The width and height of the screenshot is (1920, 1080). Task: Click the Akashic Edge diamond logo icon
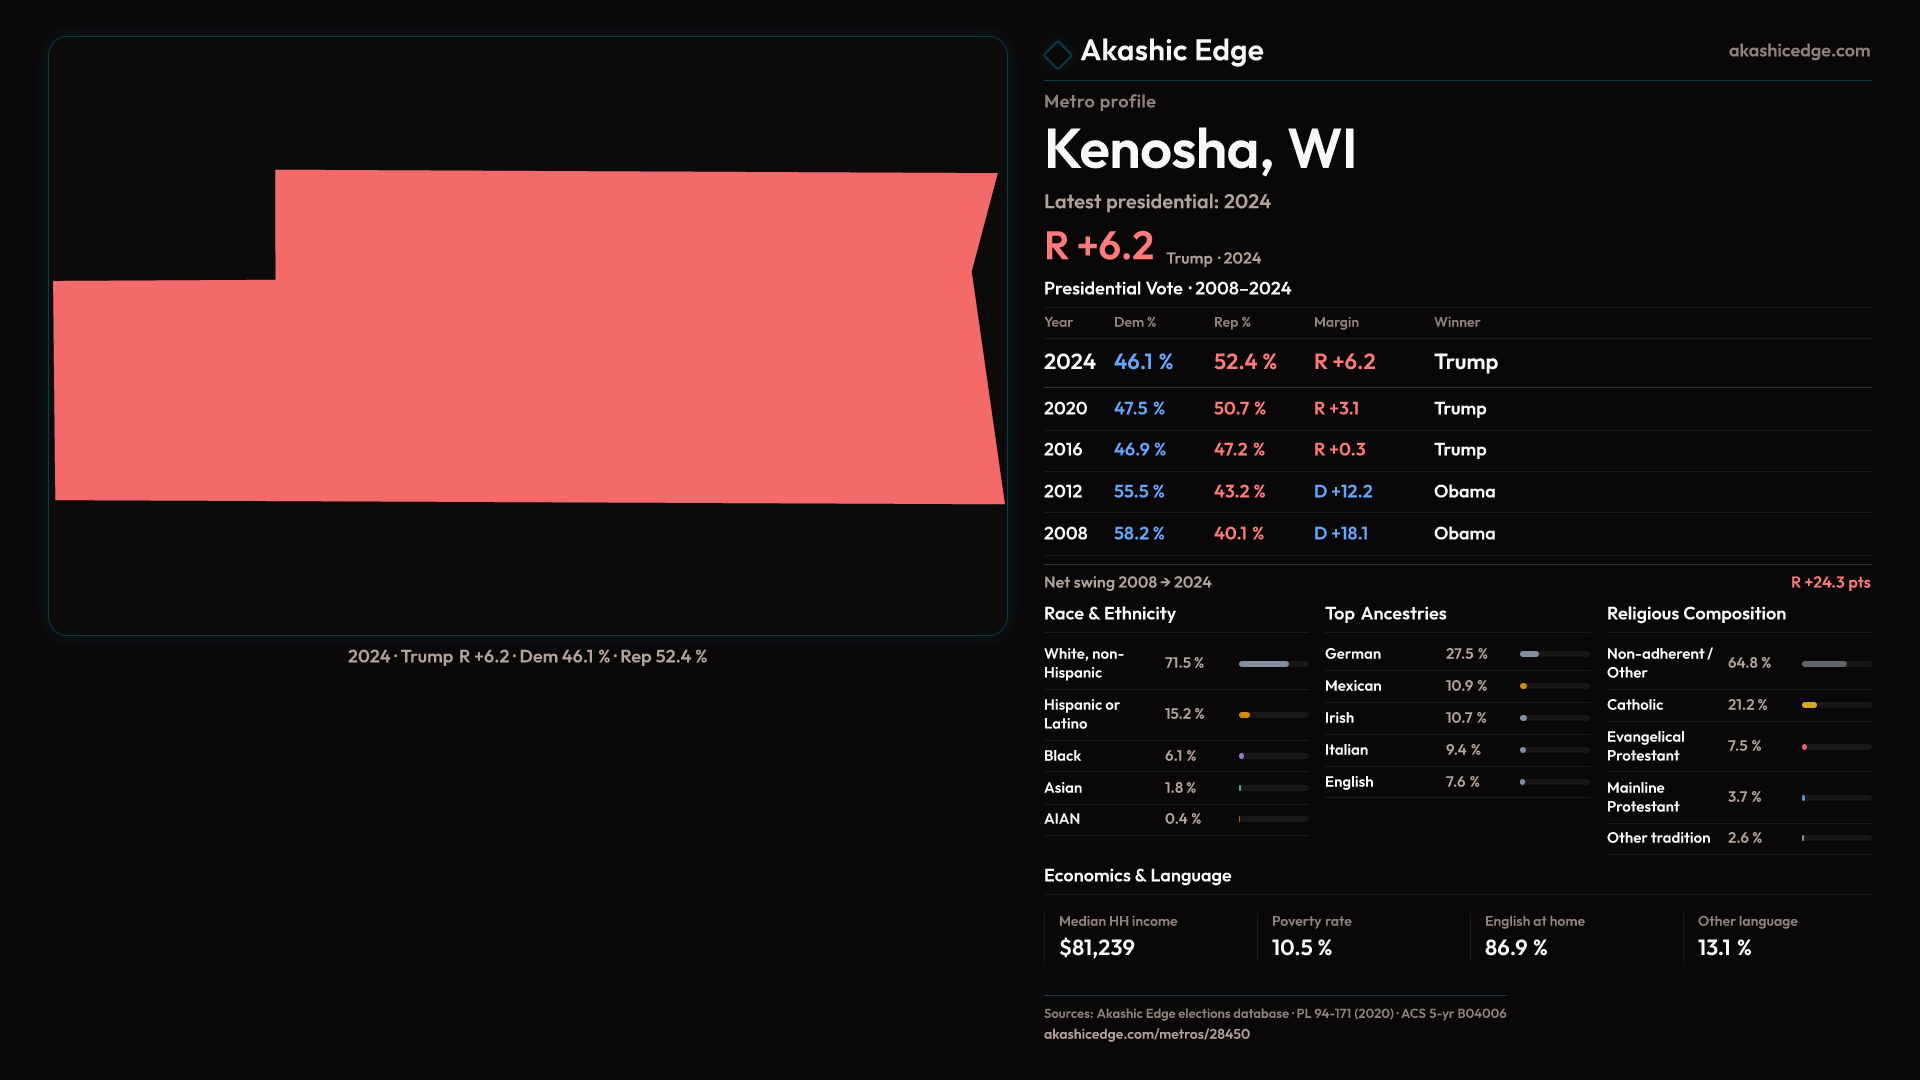tap(1057, 54)
